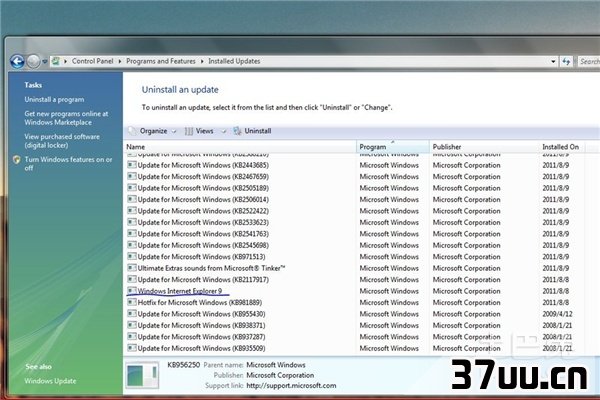Sort list by Installed On column

[561, 147]
